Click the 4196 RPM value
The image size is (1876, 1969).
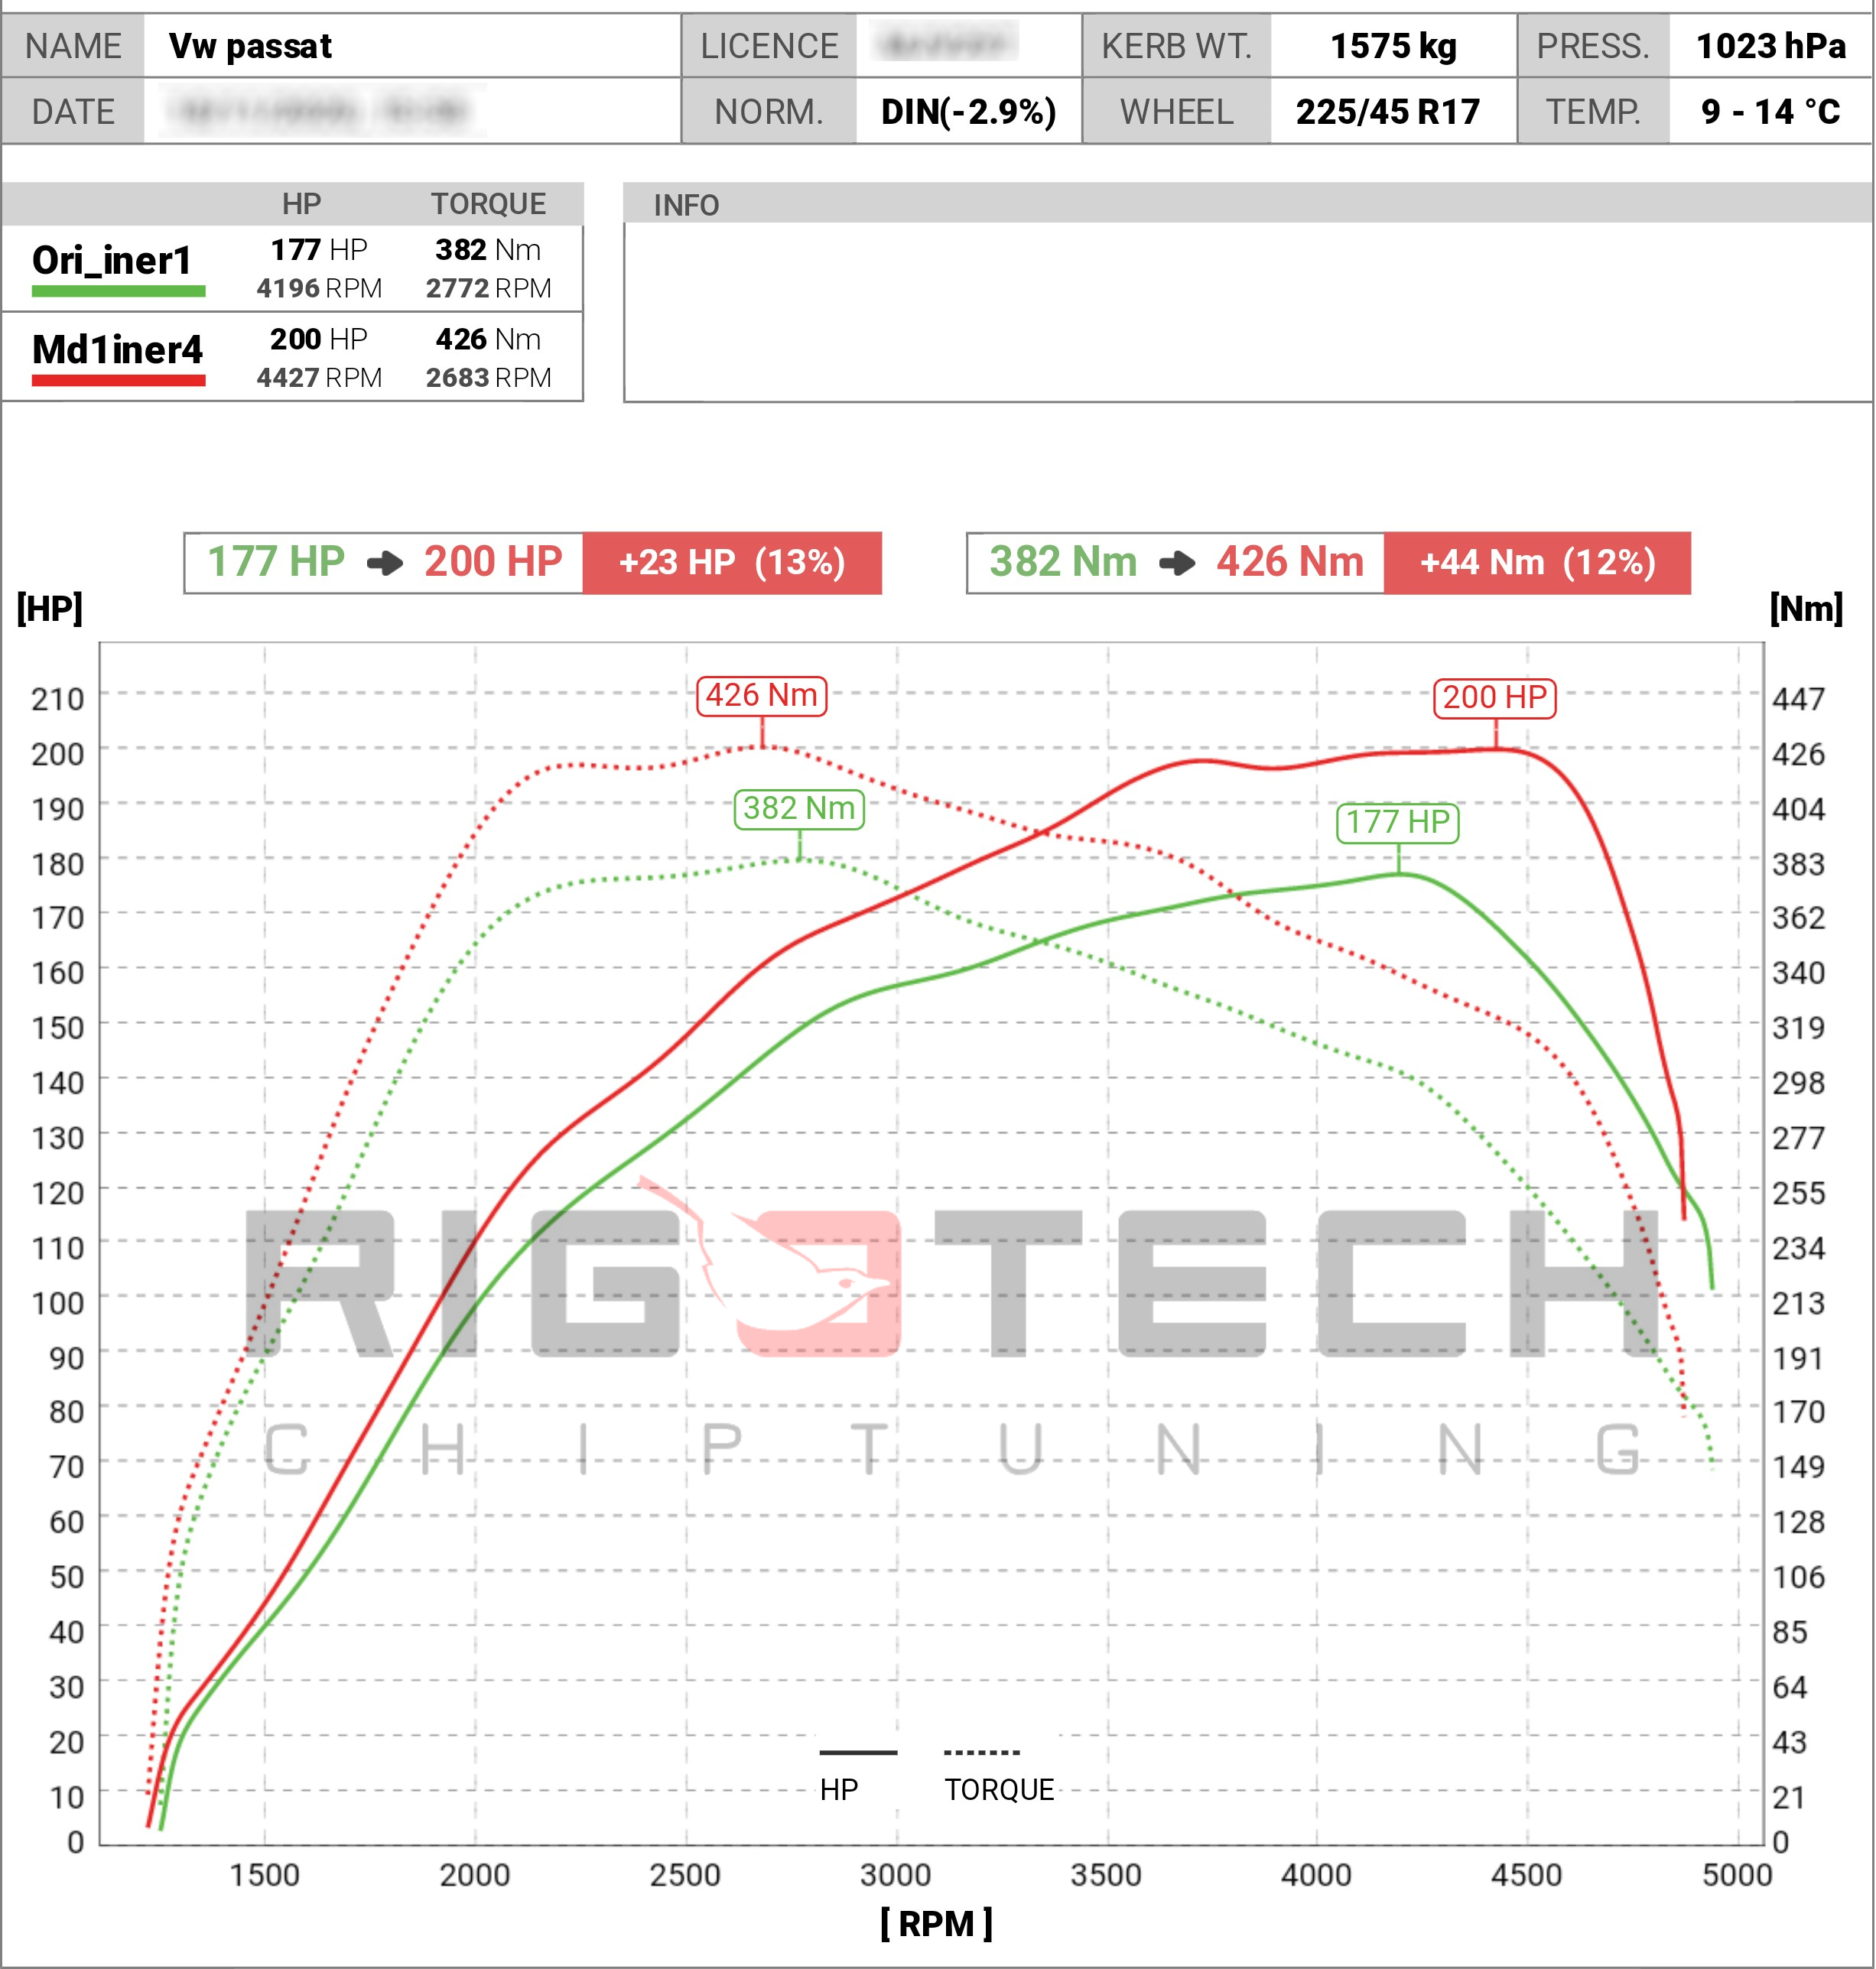(319, 288)
